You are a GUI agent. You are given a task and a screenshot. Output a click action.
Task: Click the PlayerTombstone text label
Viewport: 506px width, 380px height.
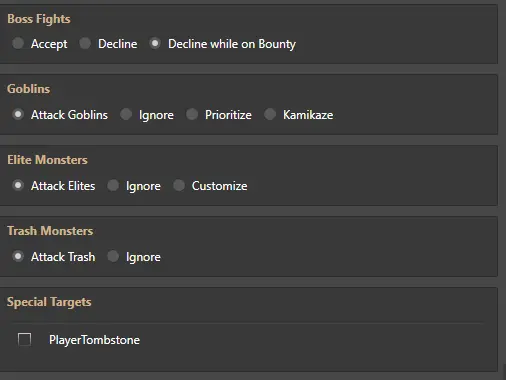click(x=94, y=340)
